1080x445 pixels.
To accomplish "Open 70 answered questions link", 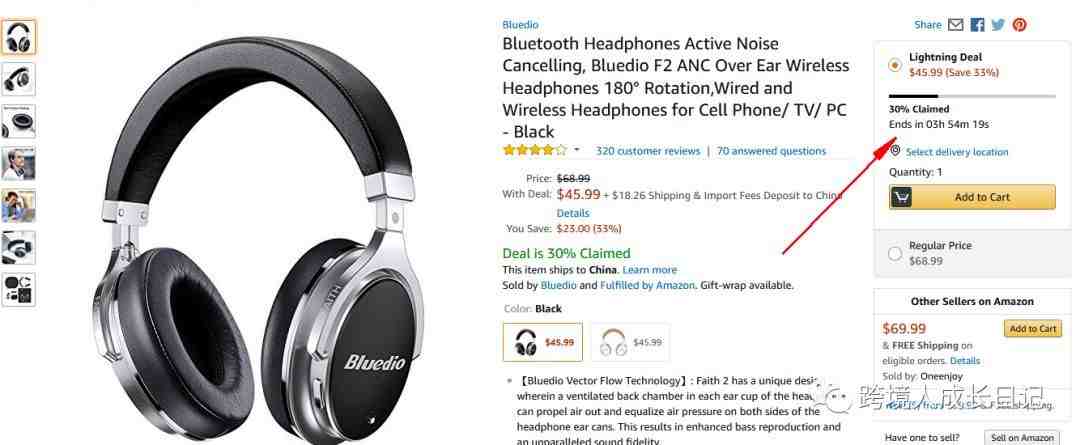I will click(x=771, y=151).
